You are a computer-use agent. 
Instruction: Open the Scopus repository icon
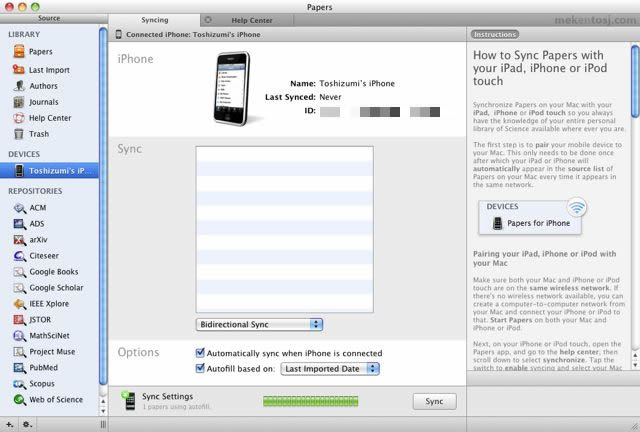20,384
